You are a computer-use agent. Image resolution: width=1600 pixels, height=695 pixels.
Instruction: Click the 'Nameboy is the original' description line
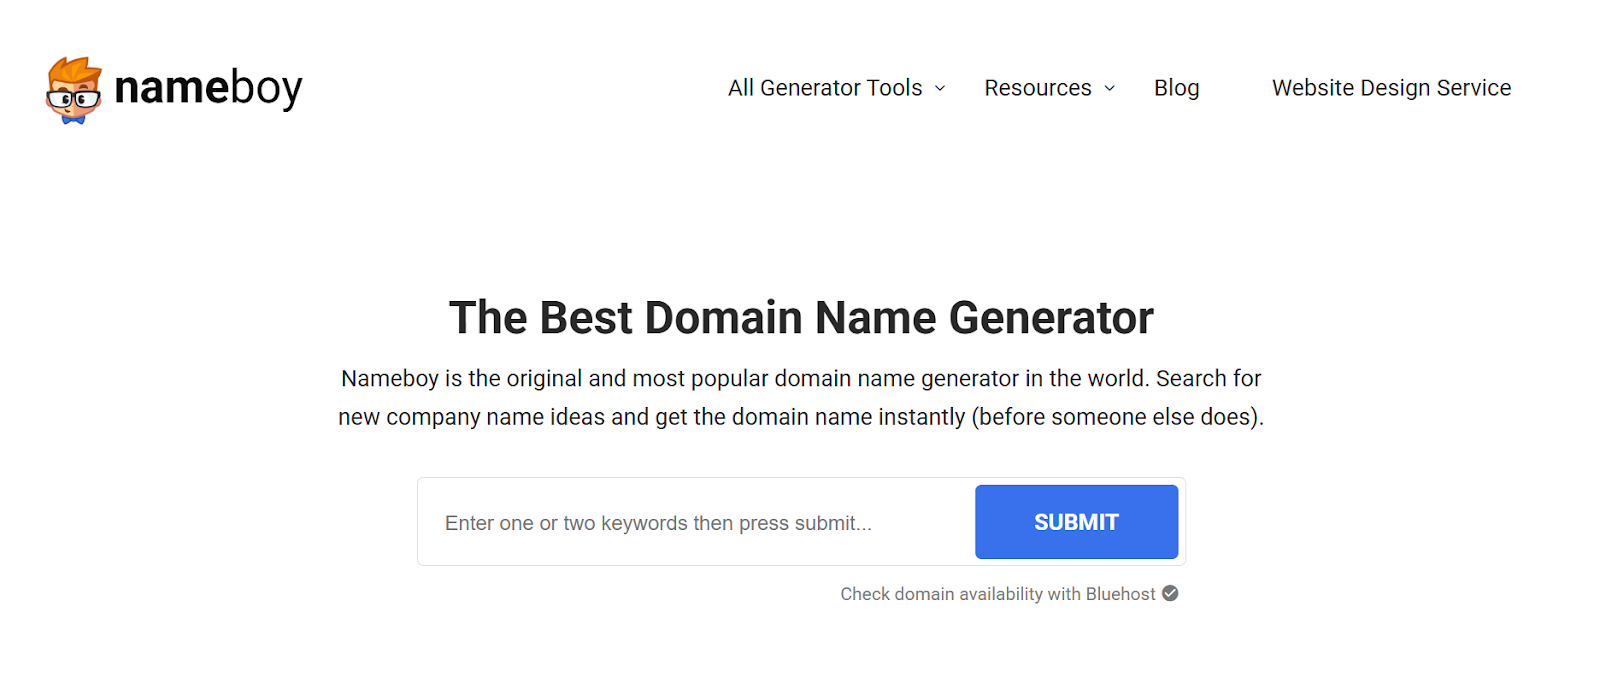coord(801,379)
